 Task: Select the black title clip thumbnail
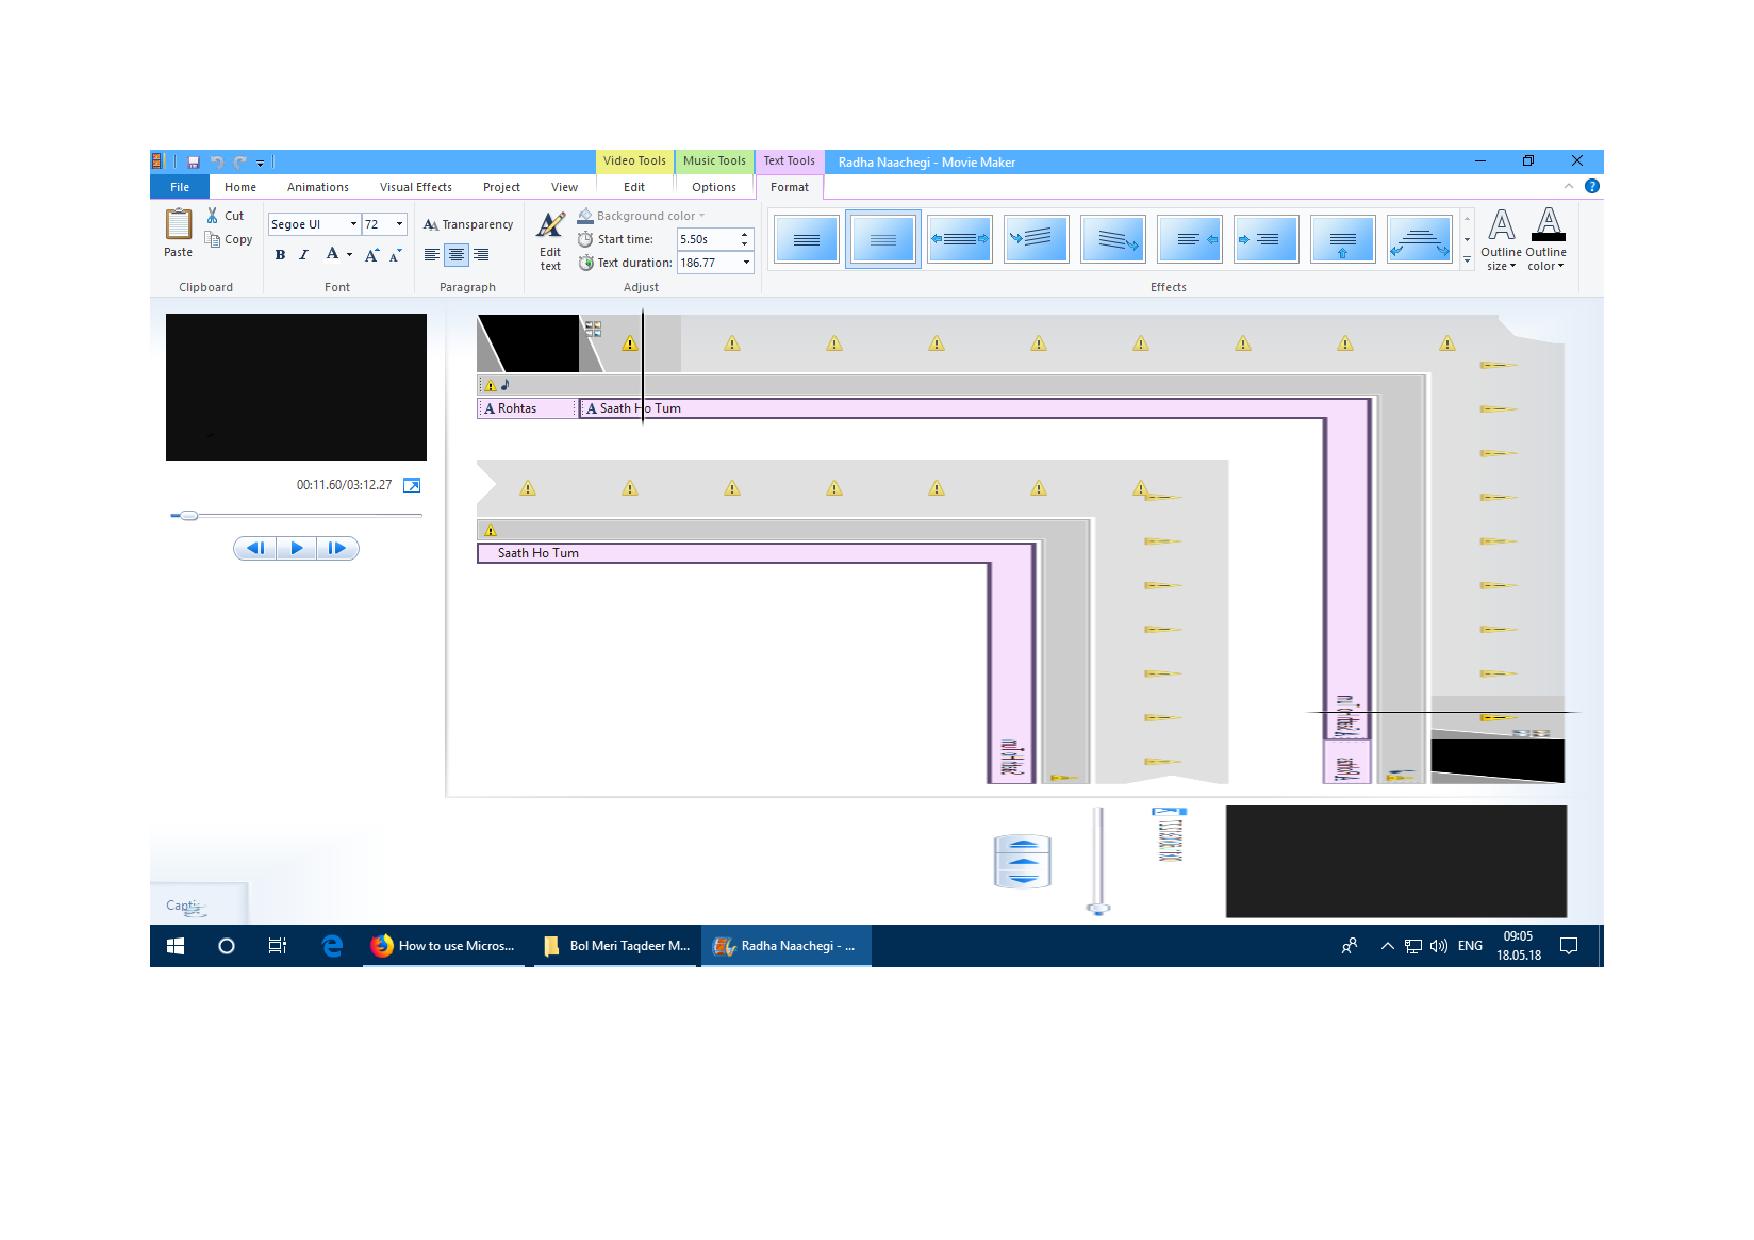click(528, 344)
